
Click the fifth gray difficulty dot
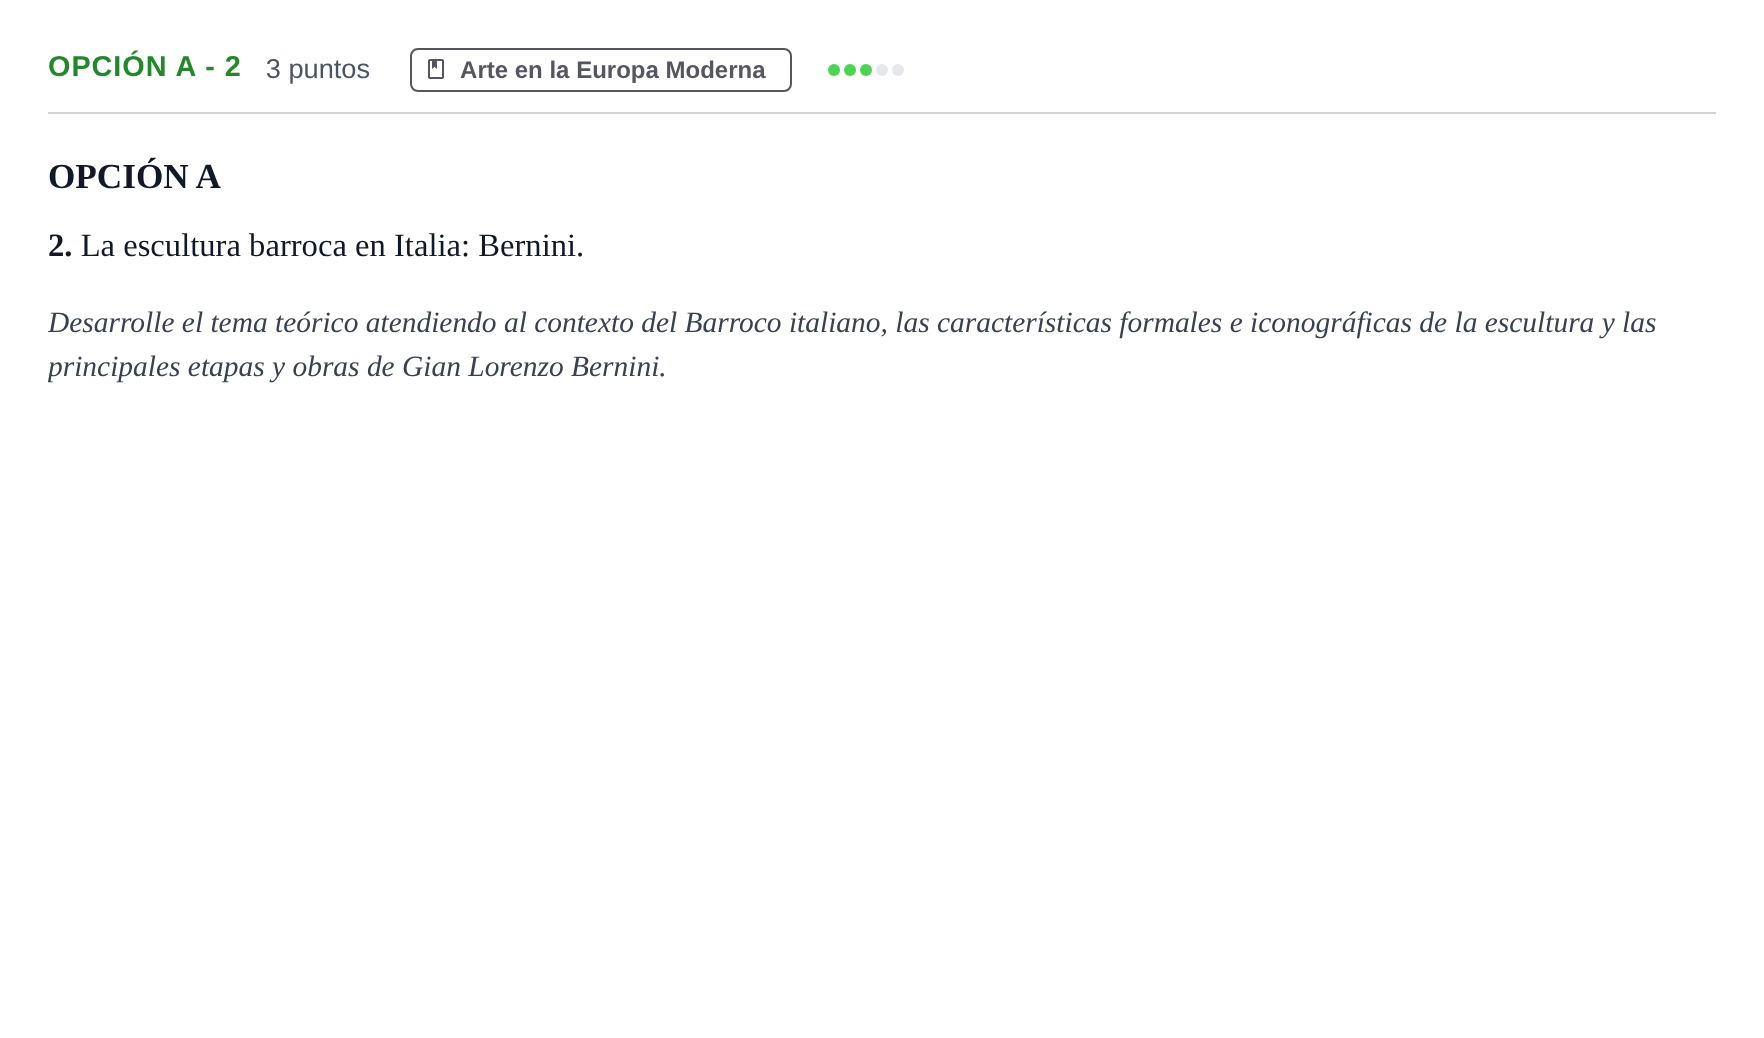[898, 70]
